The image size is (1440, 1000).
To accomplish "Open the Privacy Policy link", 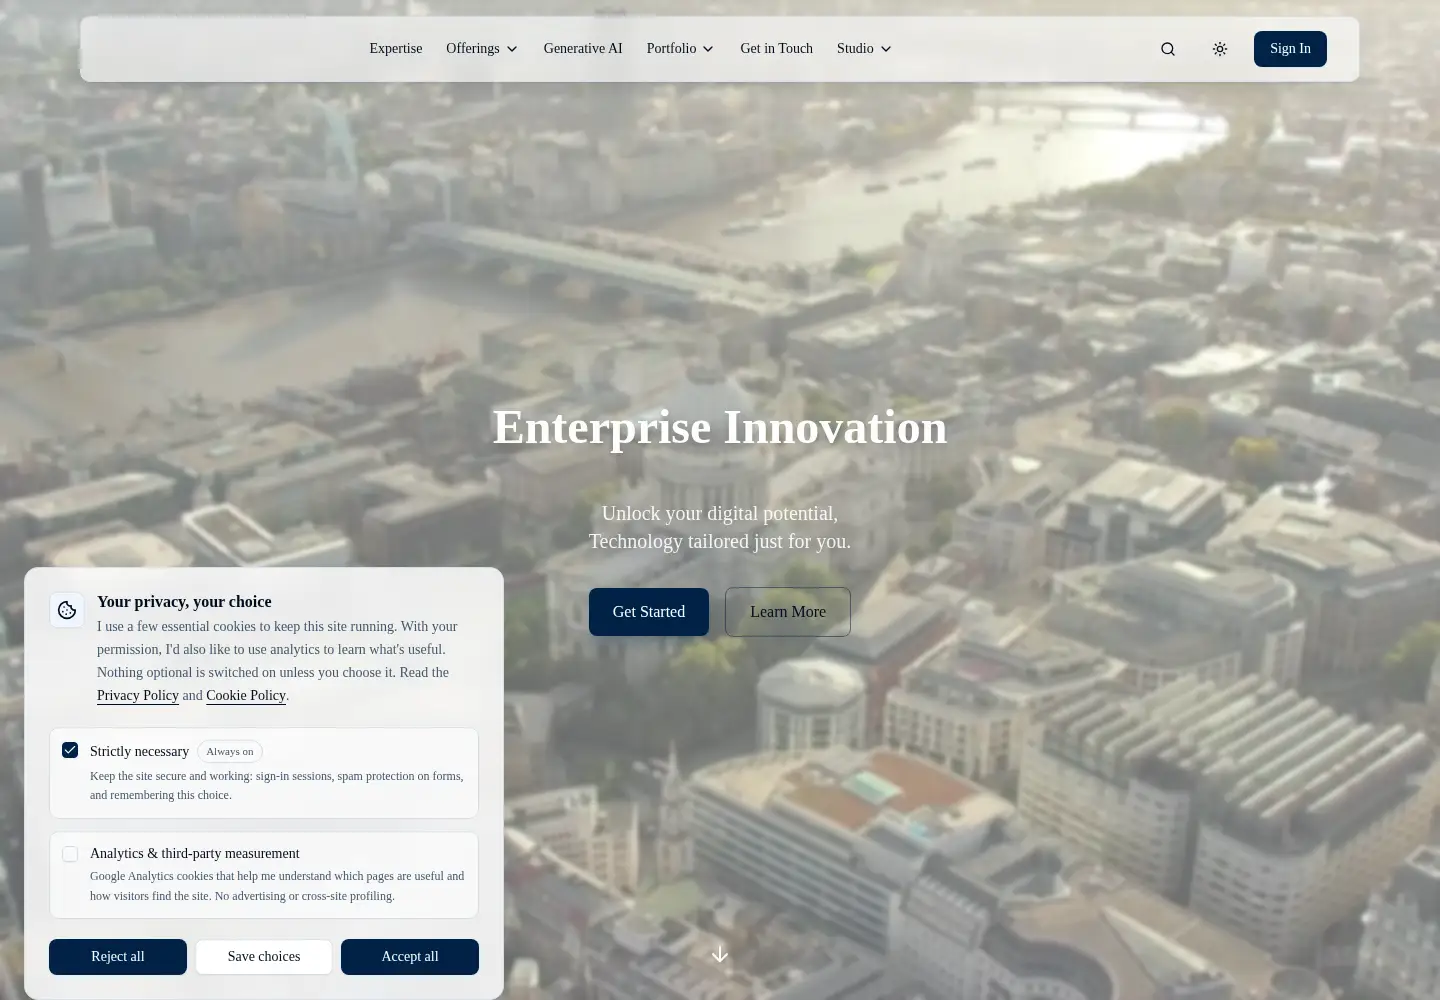I will tap(138, 696).
